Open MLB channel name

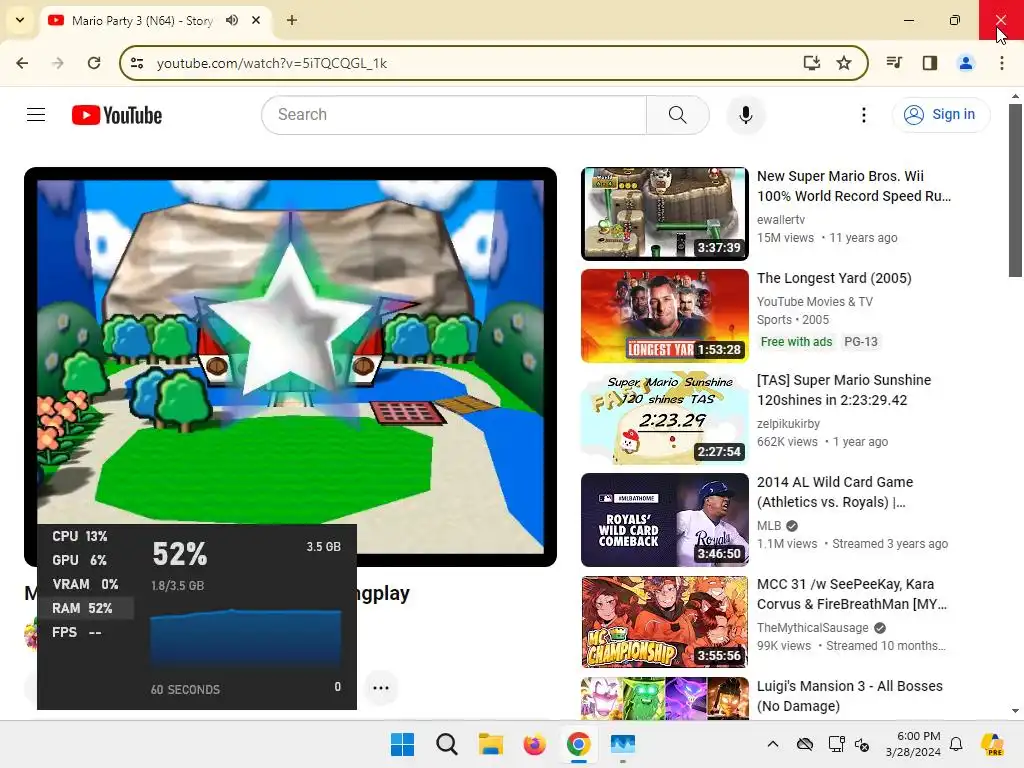click(769, 526)
